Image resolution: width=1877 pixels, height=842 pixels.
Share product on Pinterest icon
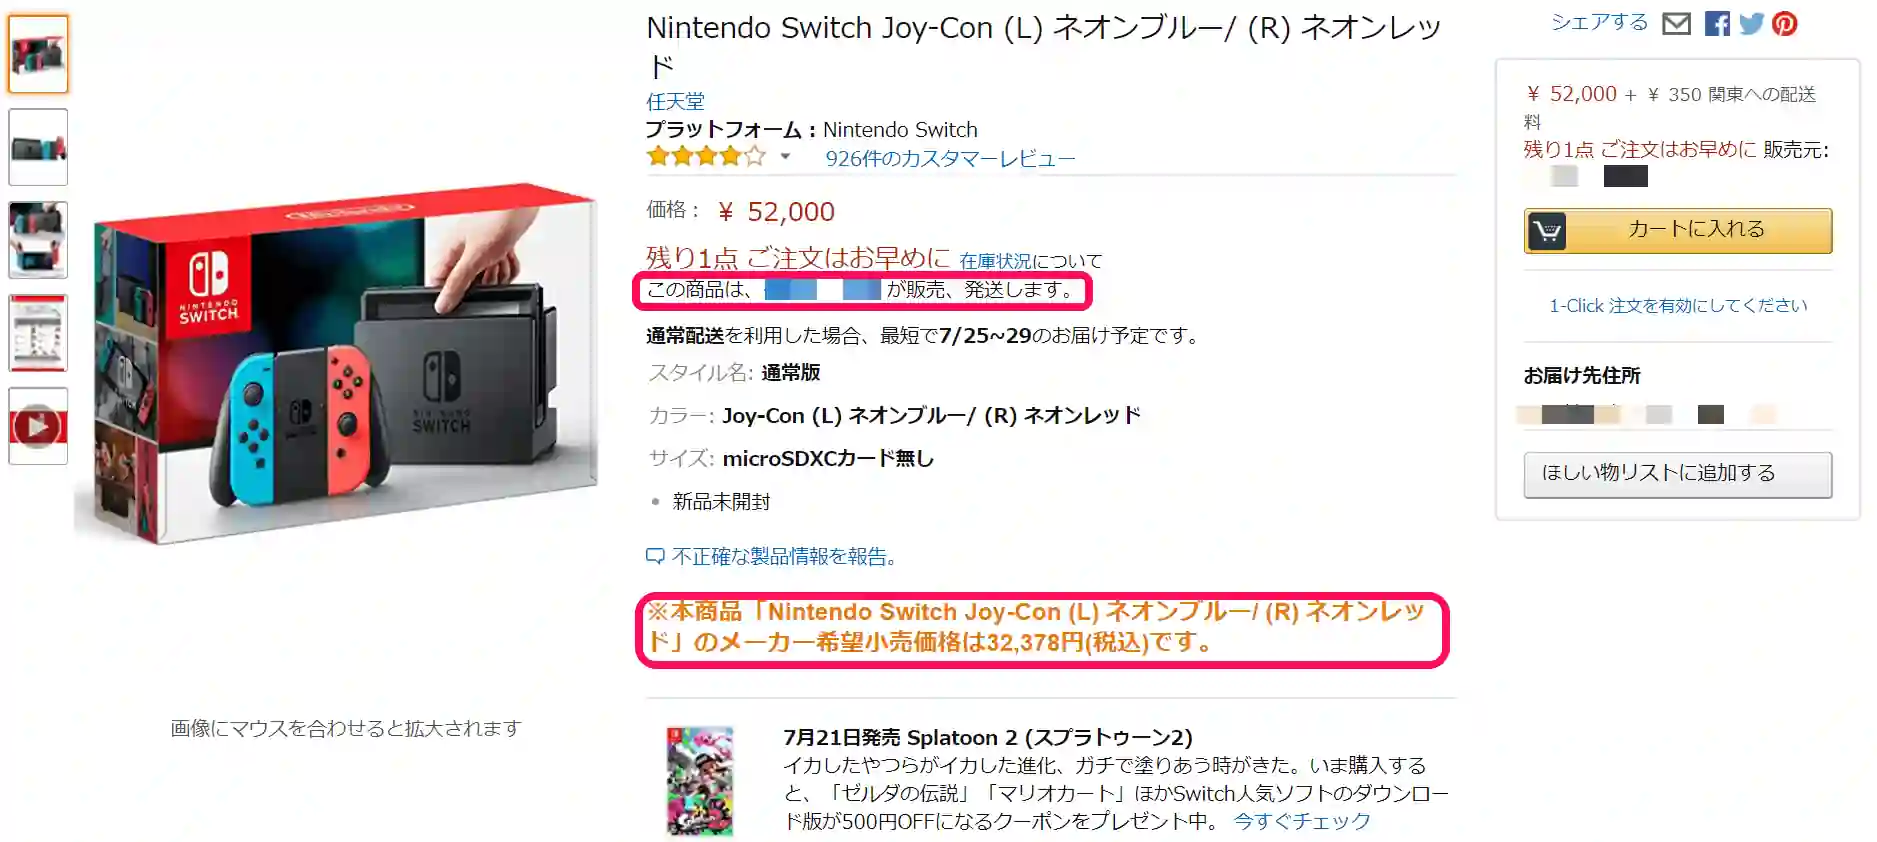(x=1785, y=23)
